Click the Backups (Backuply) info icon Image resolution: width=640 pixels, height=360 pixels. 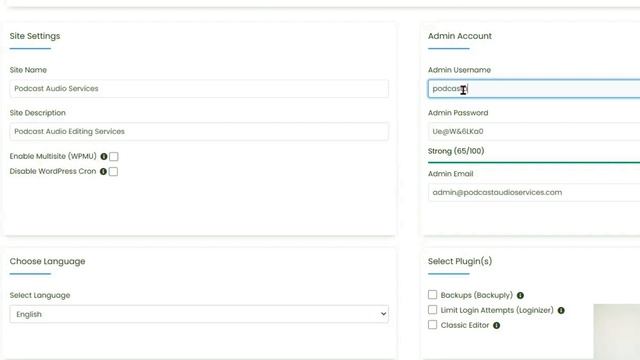click(520, 295)
